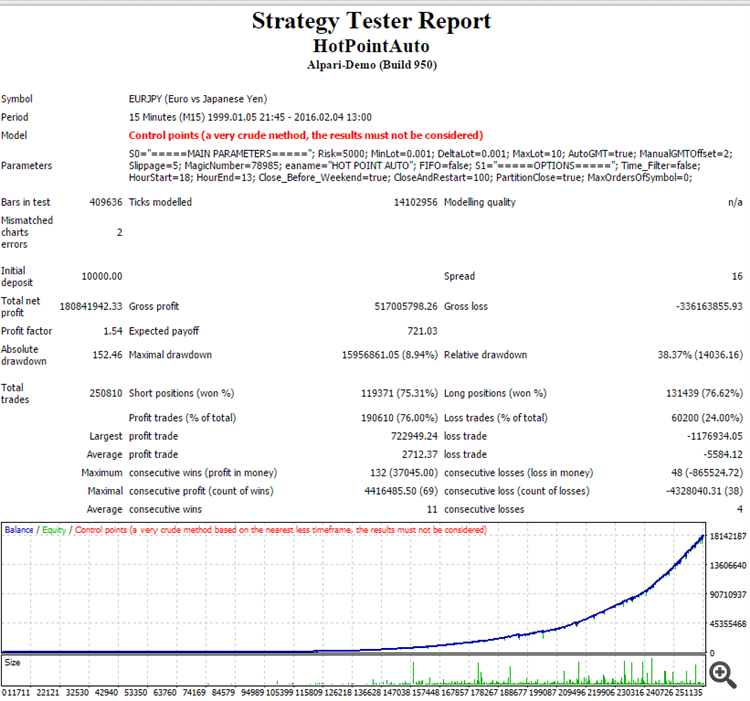Click the Profit factor value 1.54
This screenshot has height=701, width=750.
[113, 331]
